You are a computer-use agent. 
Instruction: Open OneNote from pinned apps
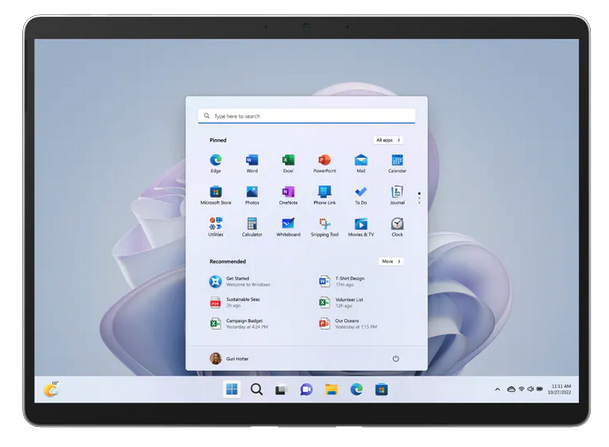288,195
